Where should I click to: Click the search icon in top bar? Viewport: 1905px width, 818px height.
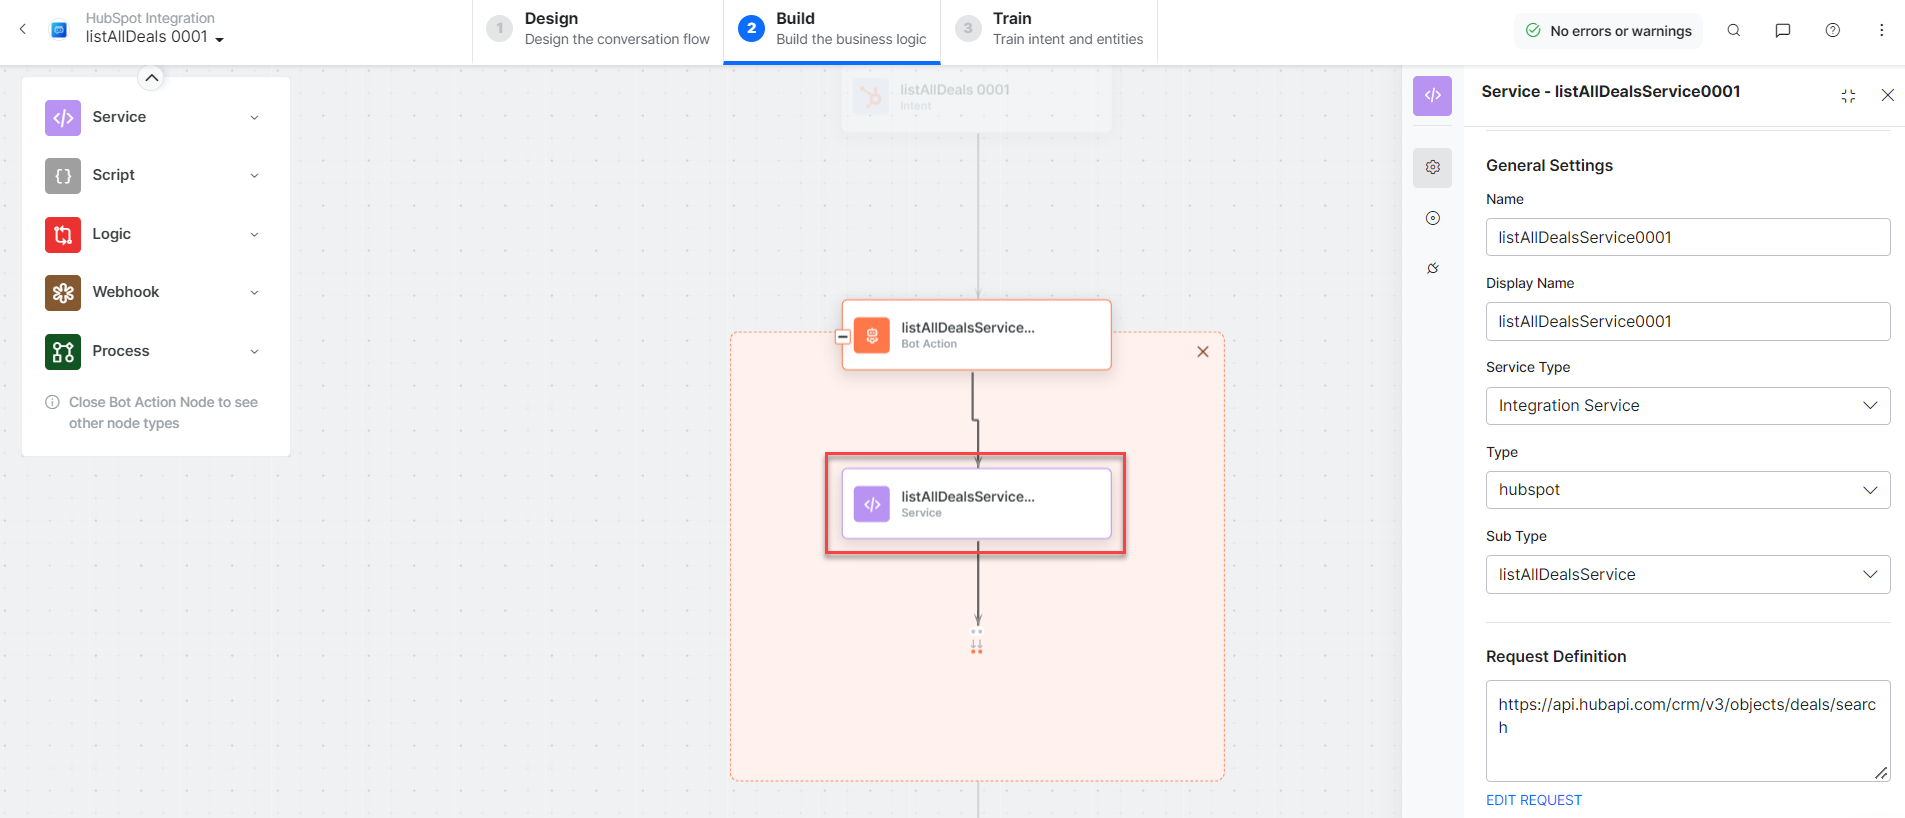tap(1733, 31)
